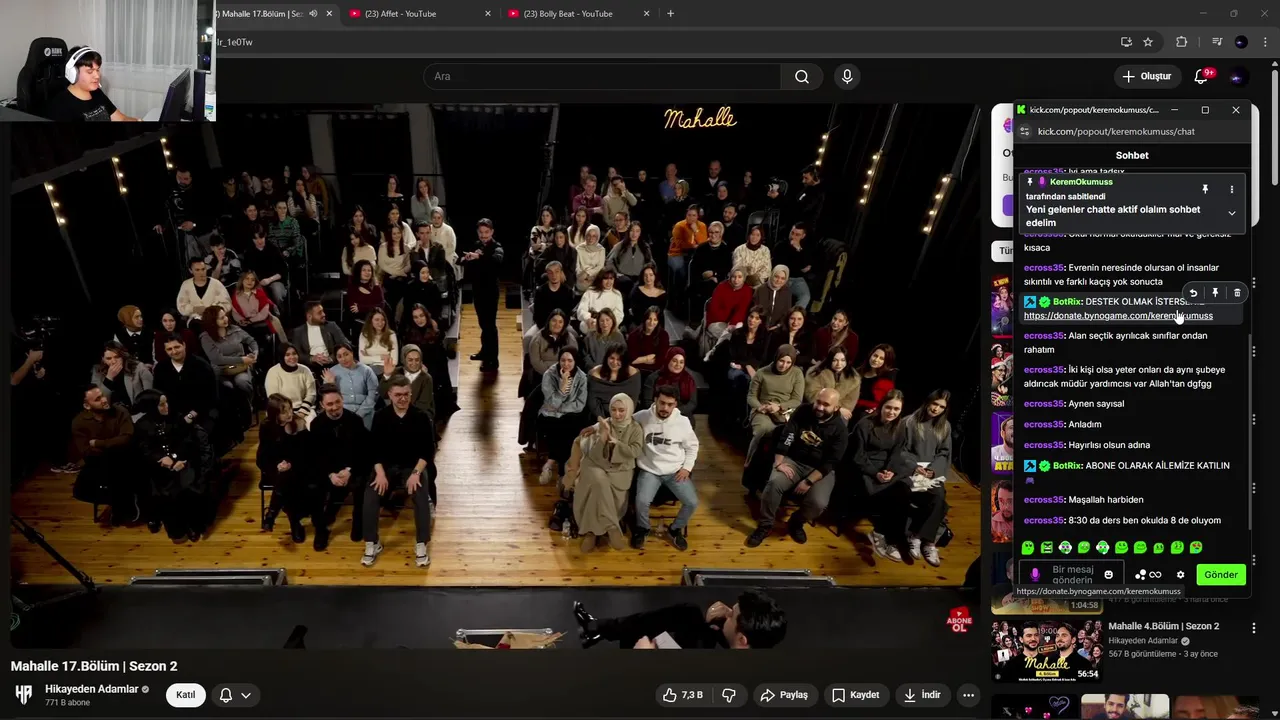Click the Paylaş share button
This screenshot has height=720, width=1280.
784,695
